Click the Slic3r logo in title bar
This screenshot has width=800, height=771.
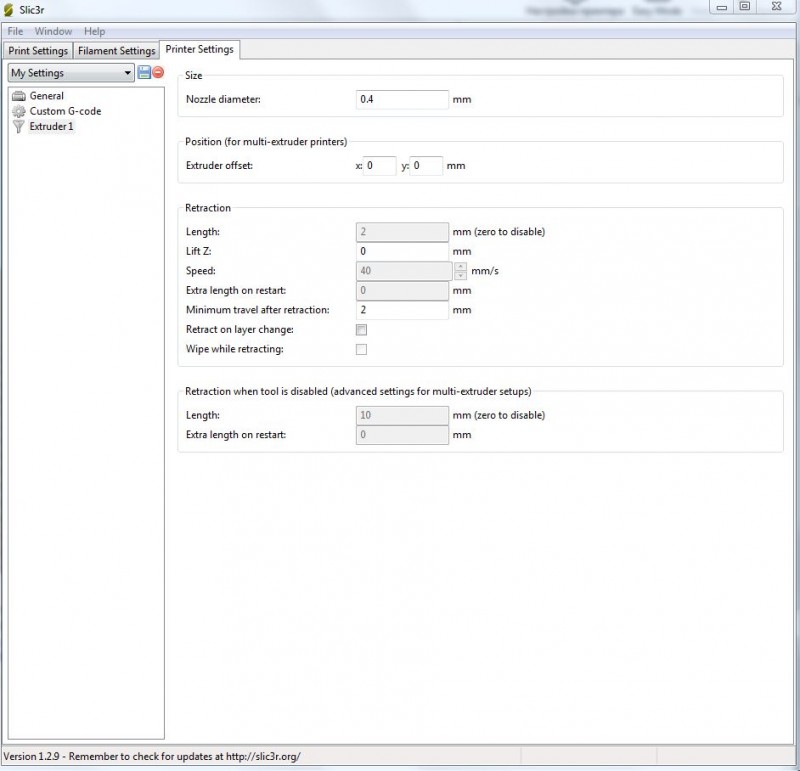click(x=9, y=9)
